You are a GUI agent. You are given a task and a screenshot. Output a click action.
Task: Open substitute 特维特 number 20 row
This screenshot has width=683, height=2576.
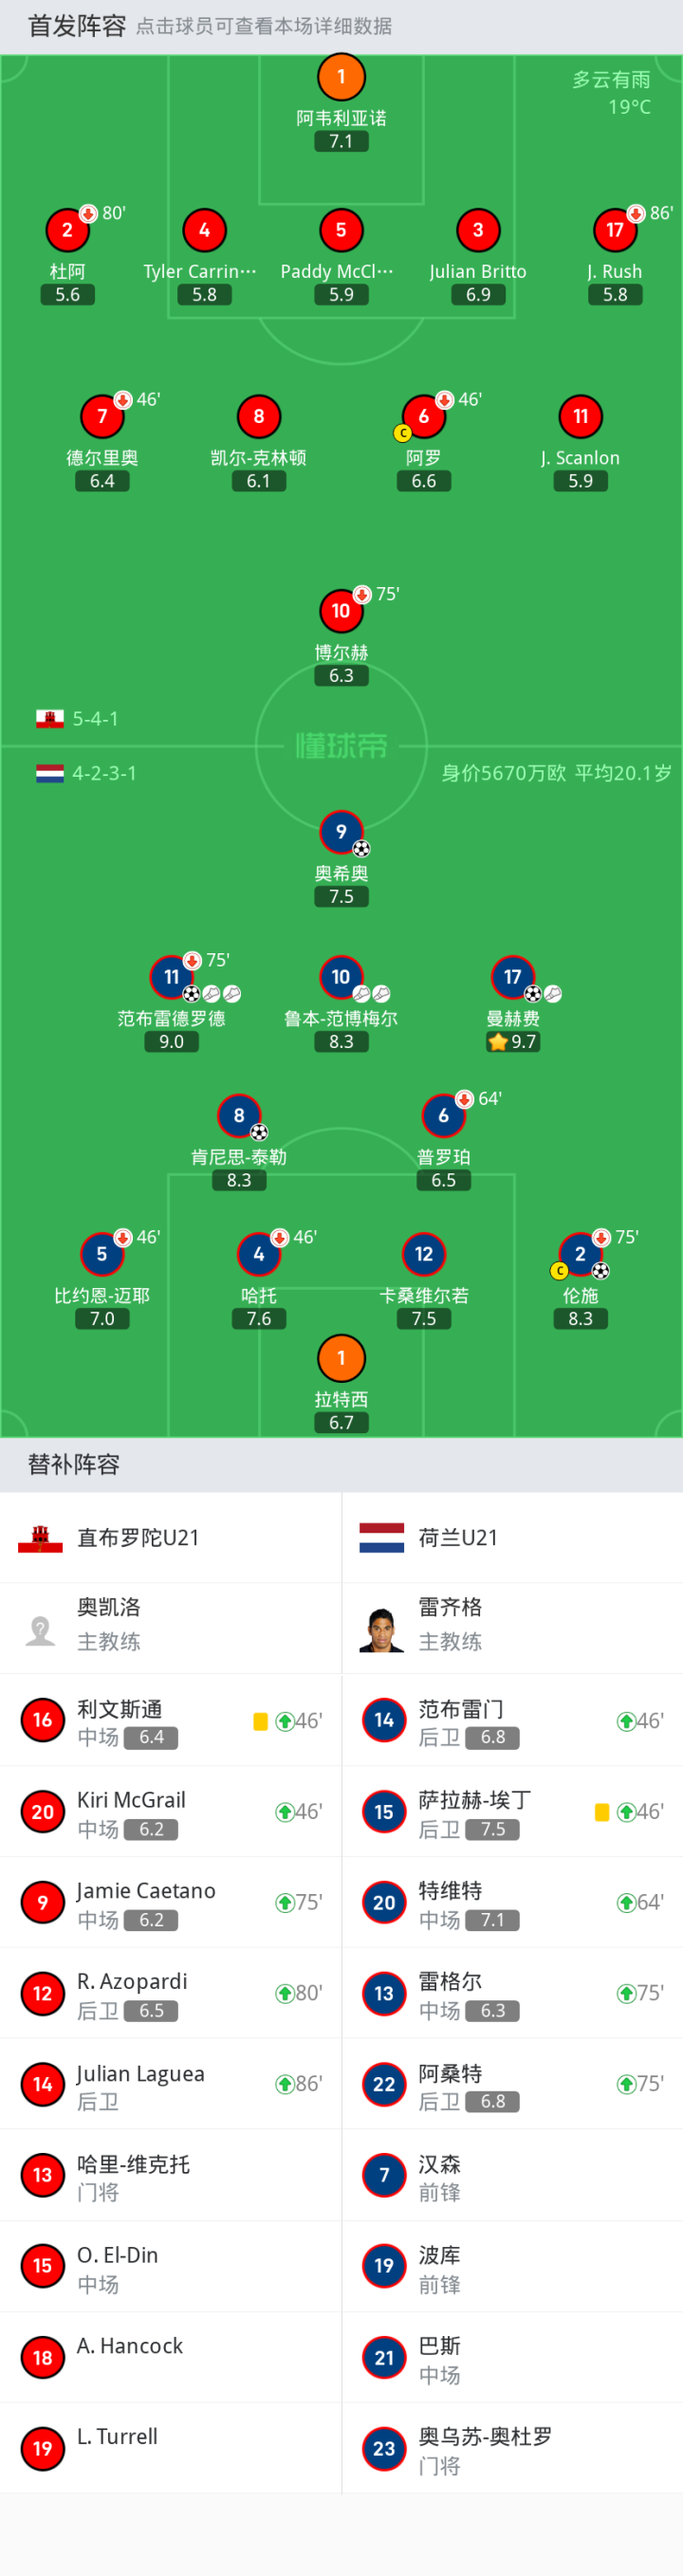[x=512, y=1902]
